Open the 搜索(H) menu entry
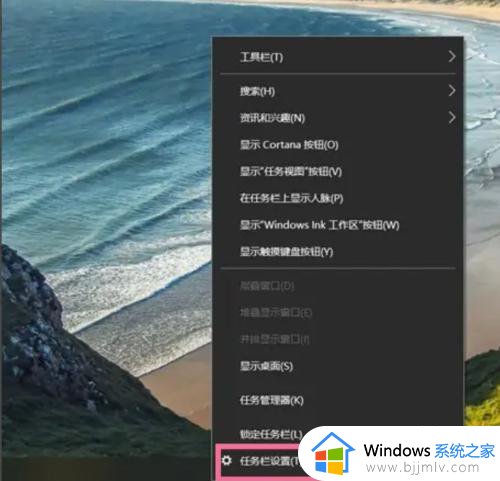 (338, 91)
